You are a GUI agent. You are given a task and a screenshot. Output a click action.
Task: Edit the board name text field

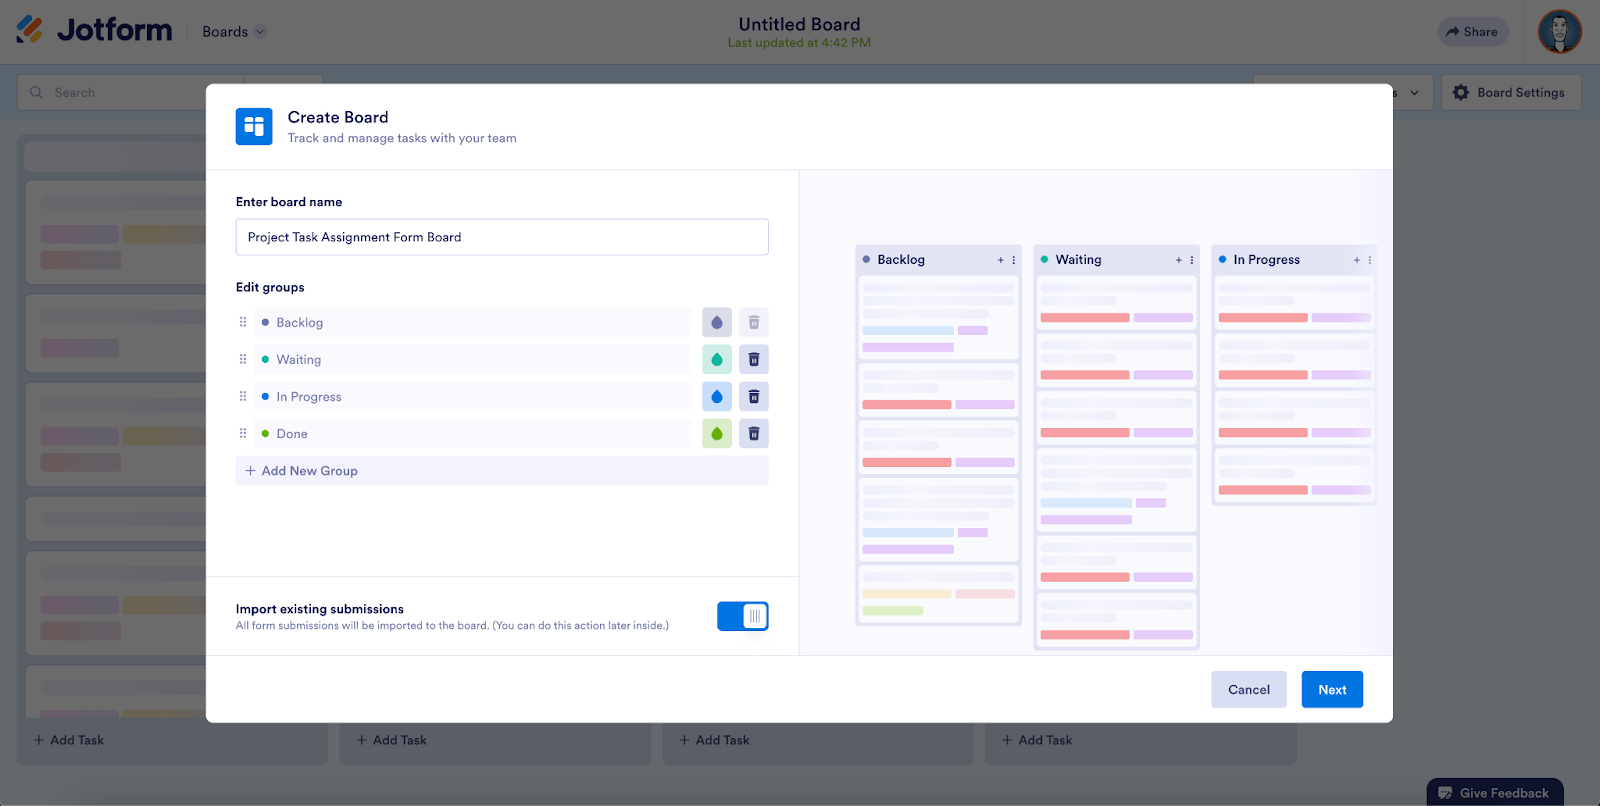coord(502,238)
